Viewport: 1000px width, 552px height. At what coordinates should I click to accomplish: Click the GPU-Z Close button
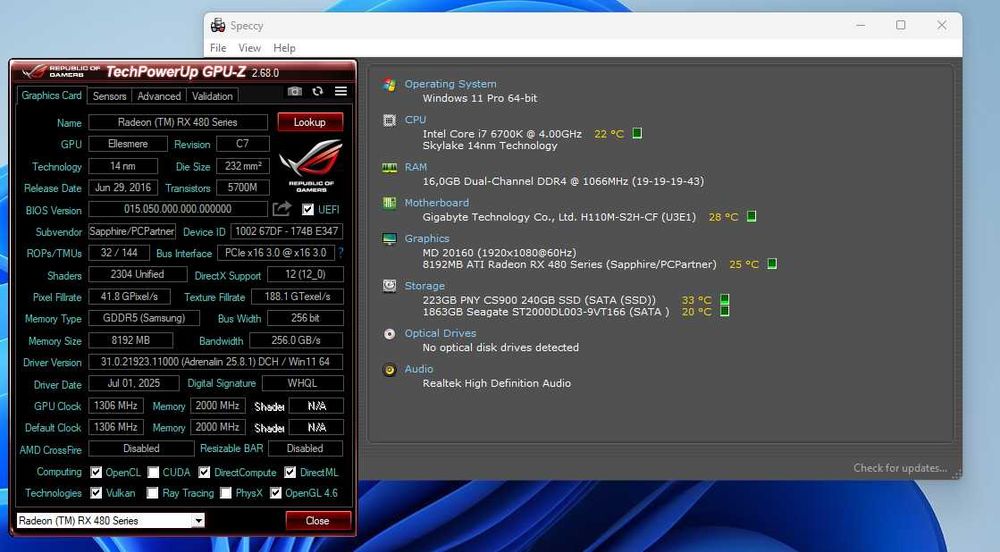coord(318,521)
